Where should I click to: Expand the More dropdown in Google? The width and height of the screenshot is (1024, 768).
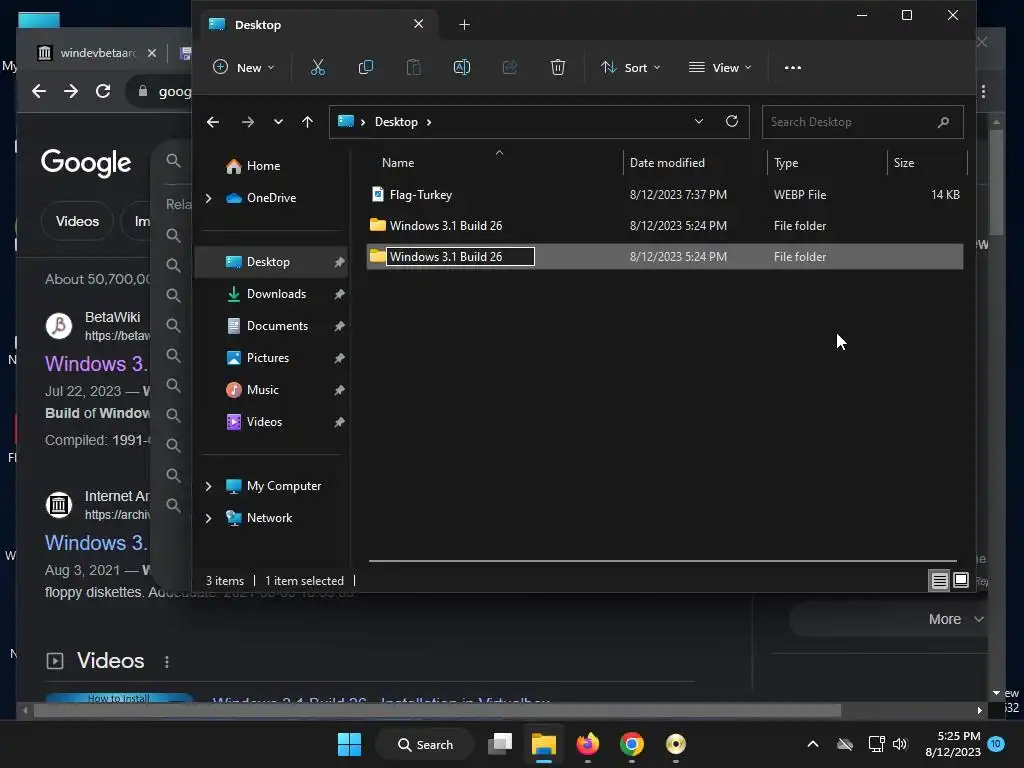tap(956, 619)
